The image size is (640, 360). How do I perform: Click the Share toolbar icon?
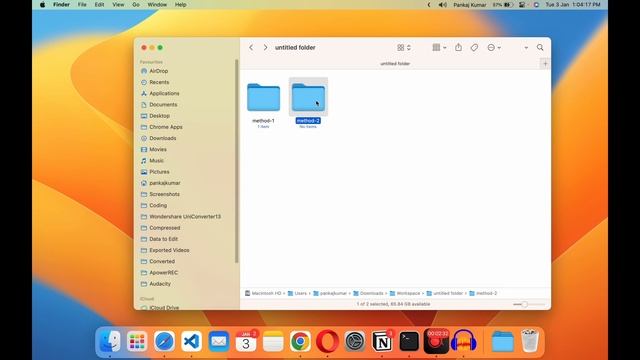tap(458, 47)
